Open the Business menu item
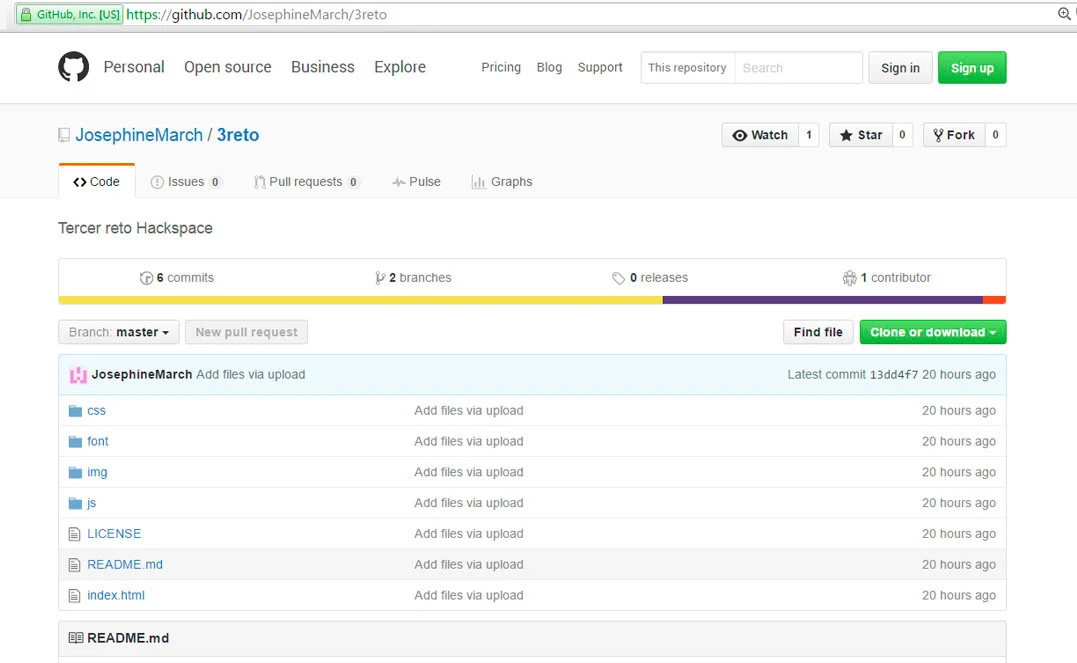 click(x=323, y=67)
